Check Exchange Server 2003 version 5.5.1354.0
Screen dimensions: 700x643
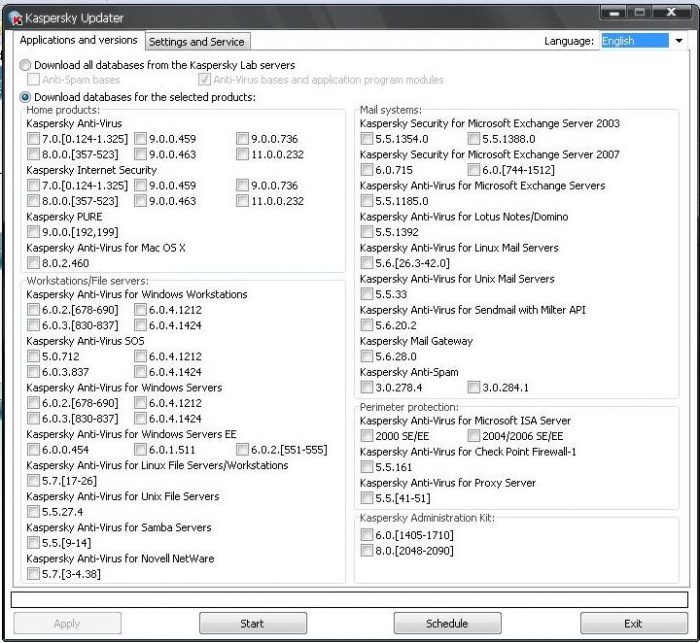coord(367,139)
